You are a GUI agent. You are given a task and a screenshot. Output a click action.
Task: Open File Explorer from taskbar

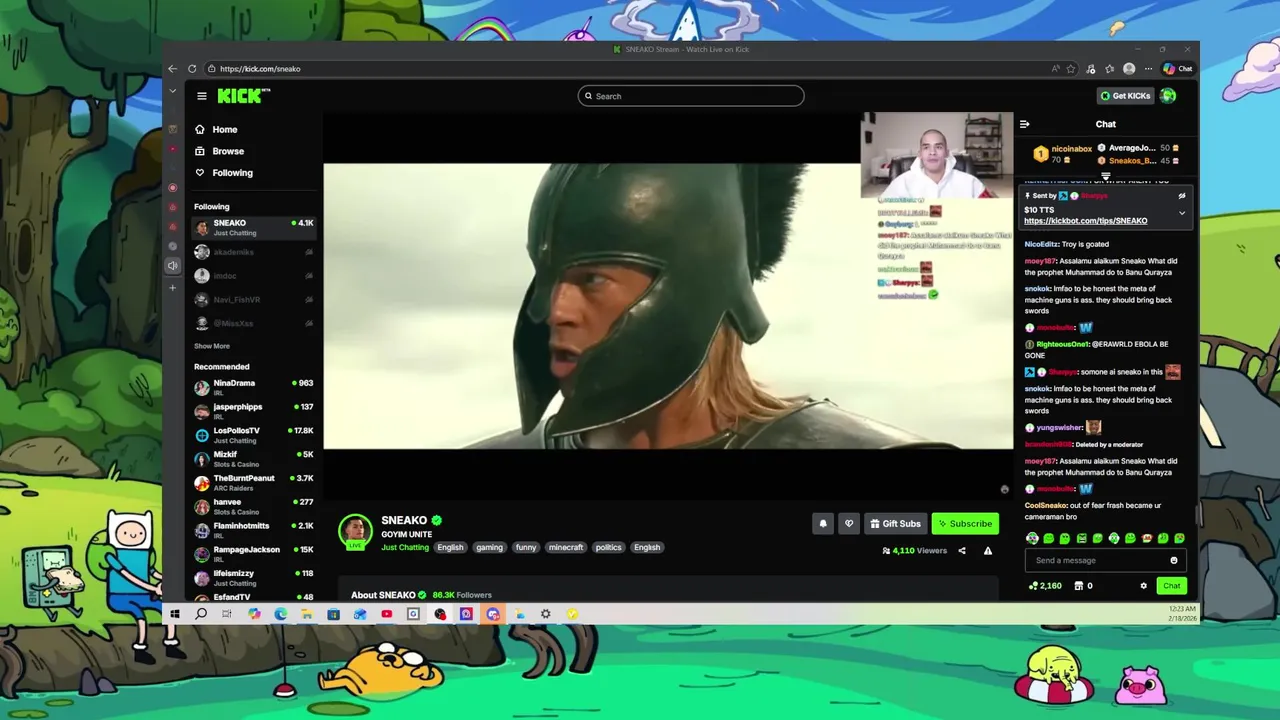pyautogui.click(x=307, y=614)
